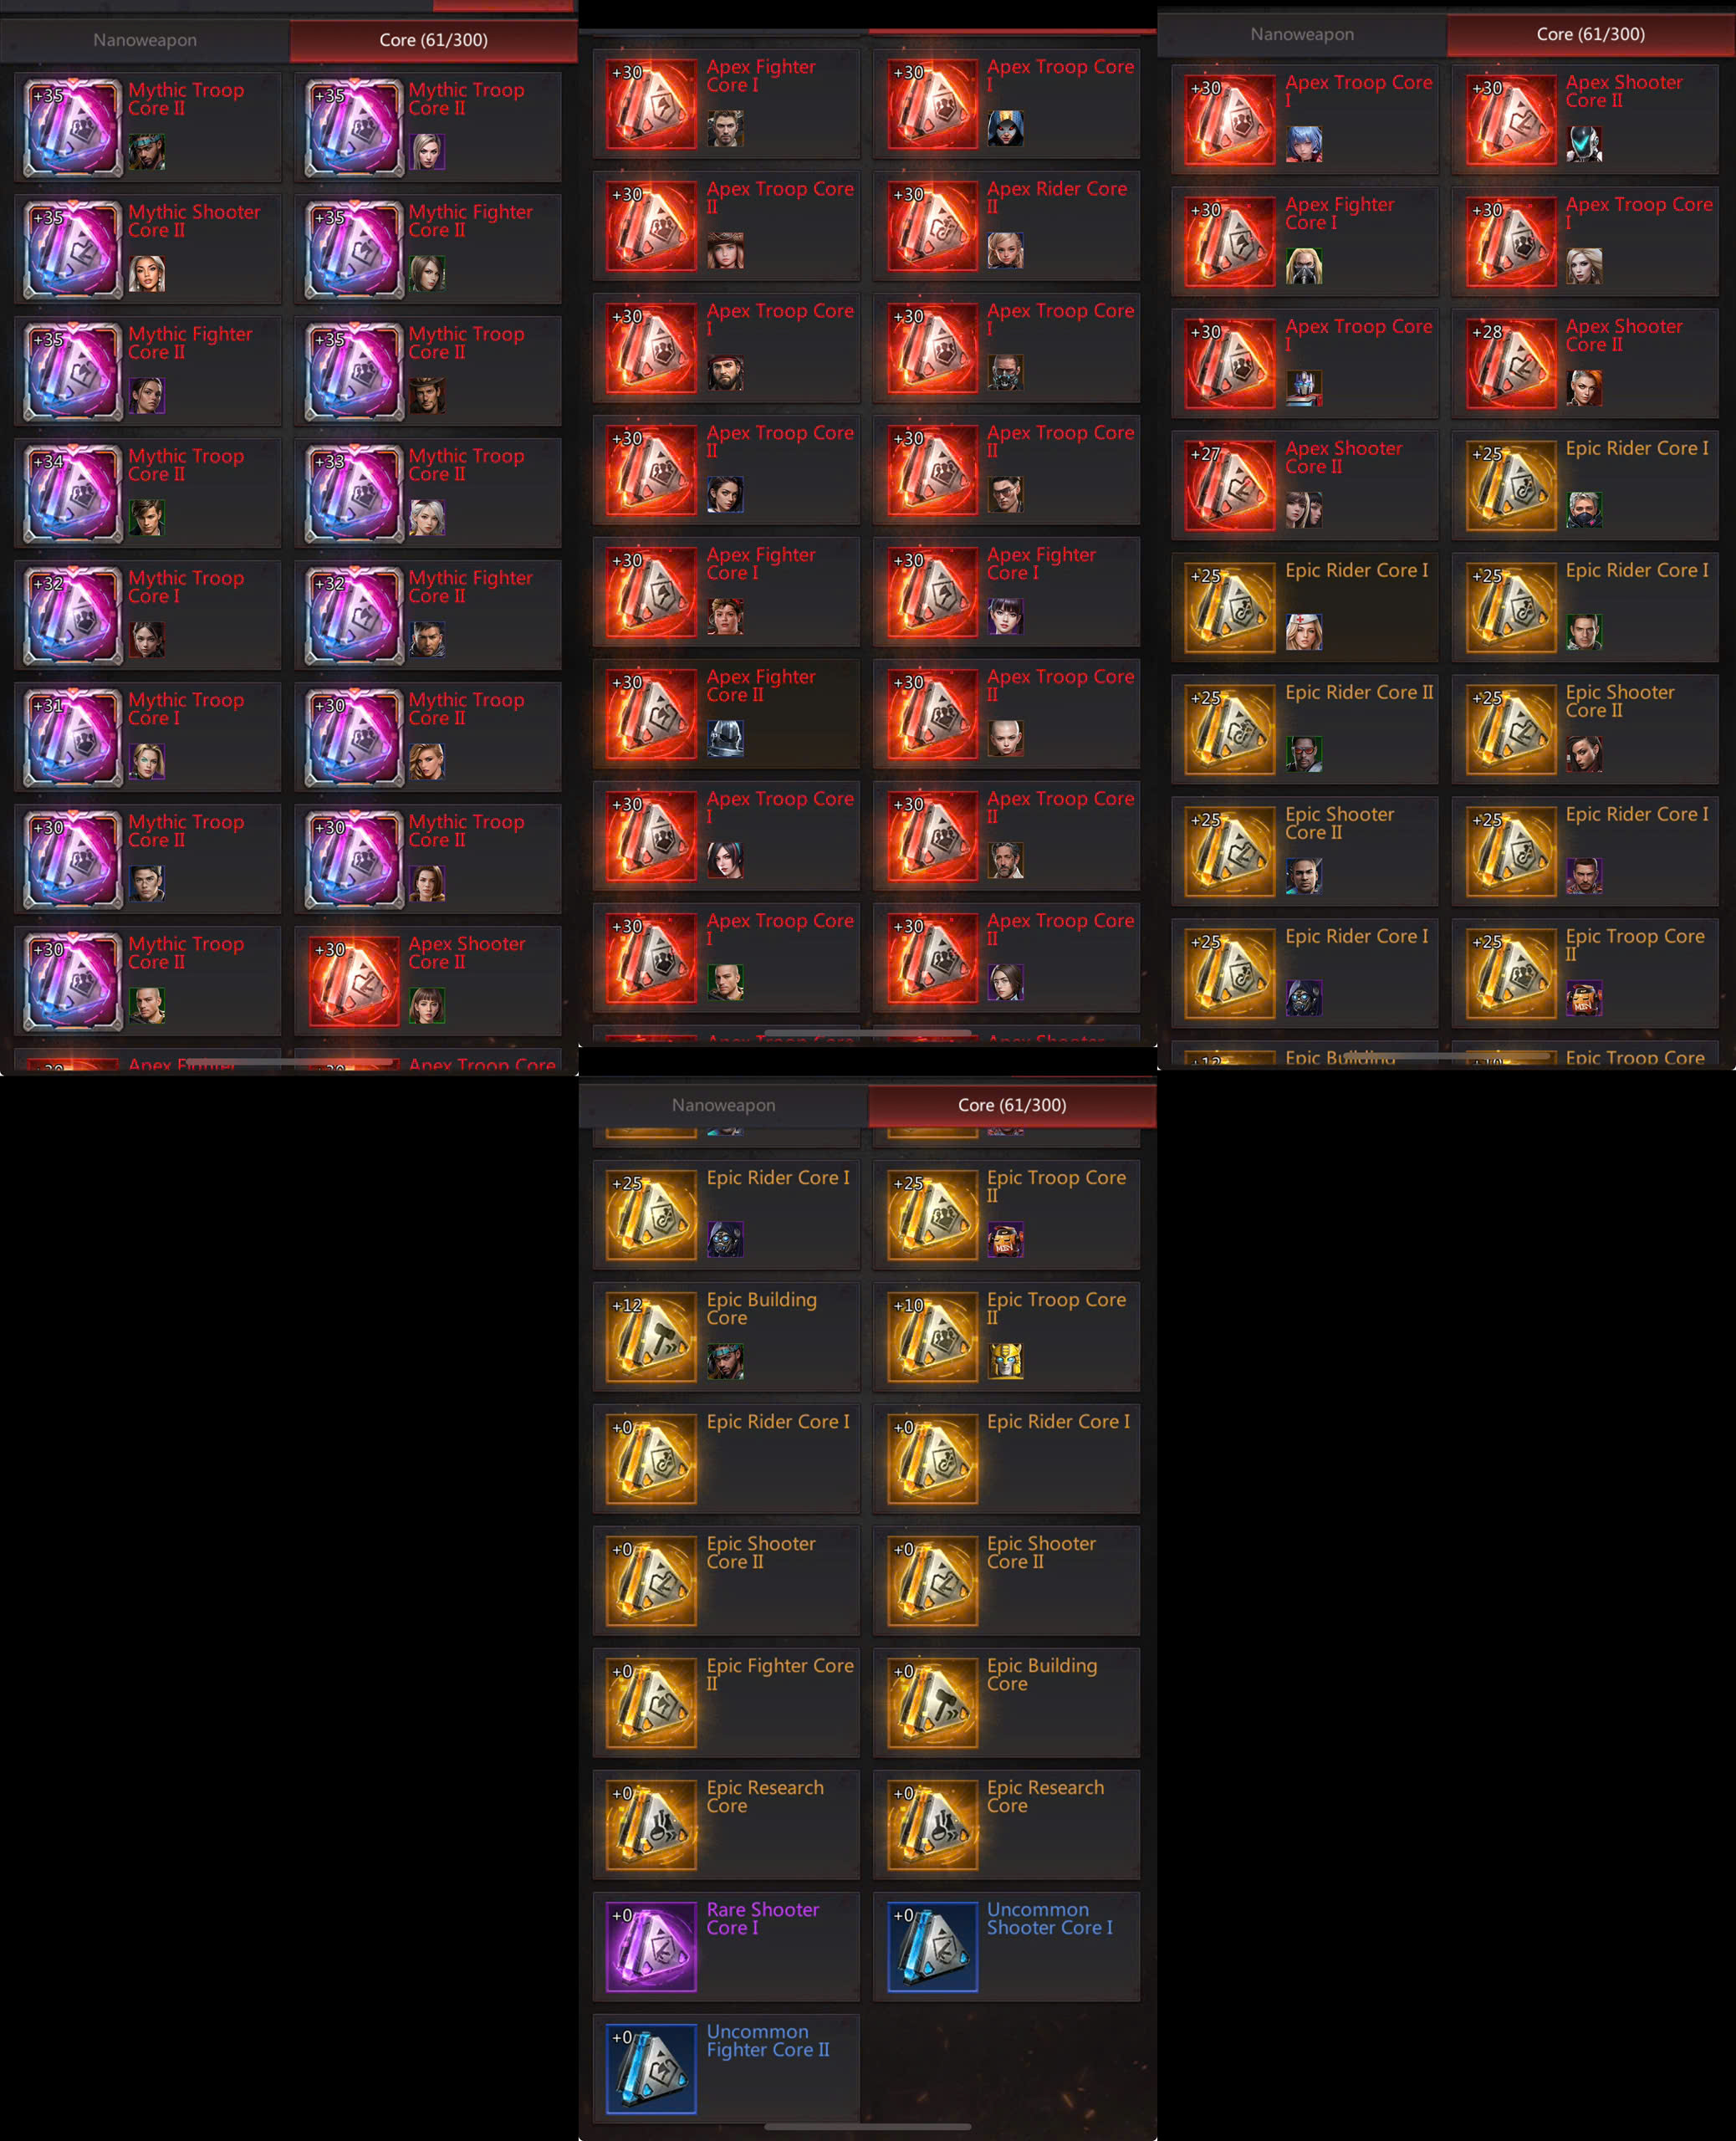Image resolution: width=1736 pixels, height=2141 pixels.
Task: Select the +35 Mythic Shooter Core II icon
Action: pos(73,249)
